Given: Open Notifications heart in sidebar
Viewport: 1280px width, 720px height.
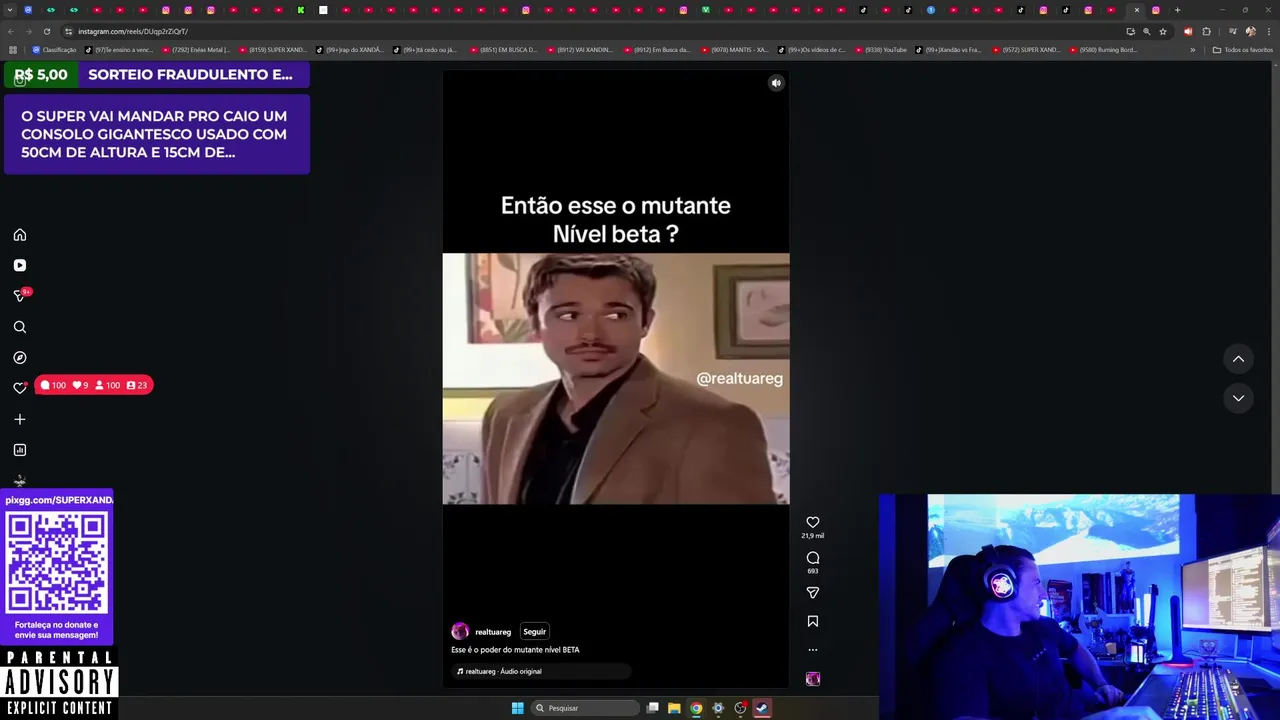Looking at the screenshot, I should [20, 388].
